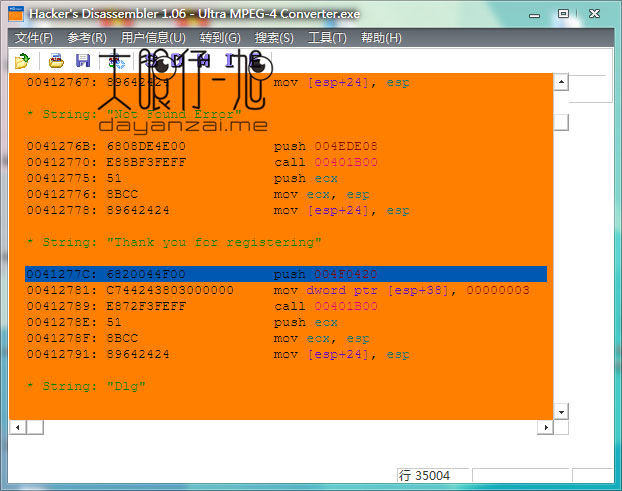Select line 00412770 call 00401B00
Image resolution: width=622 pixels, height=491 pixels.
[x=202, y=162]
